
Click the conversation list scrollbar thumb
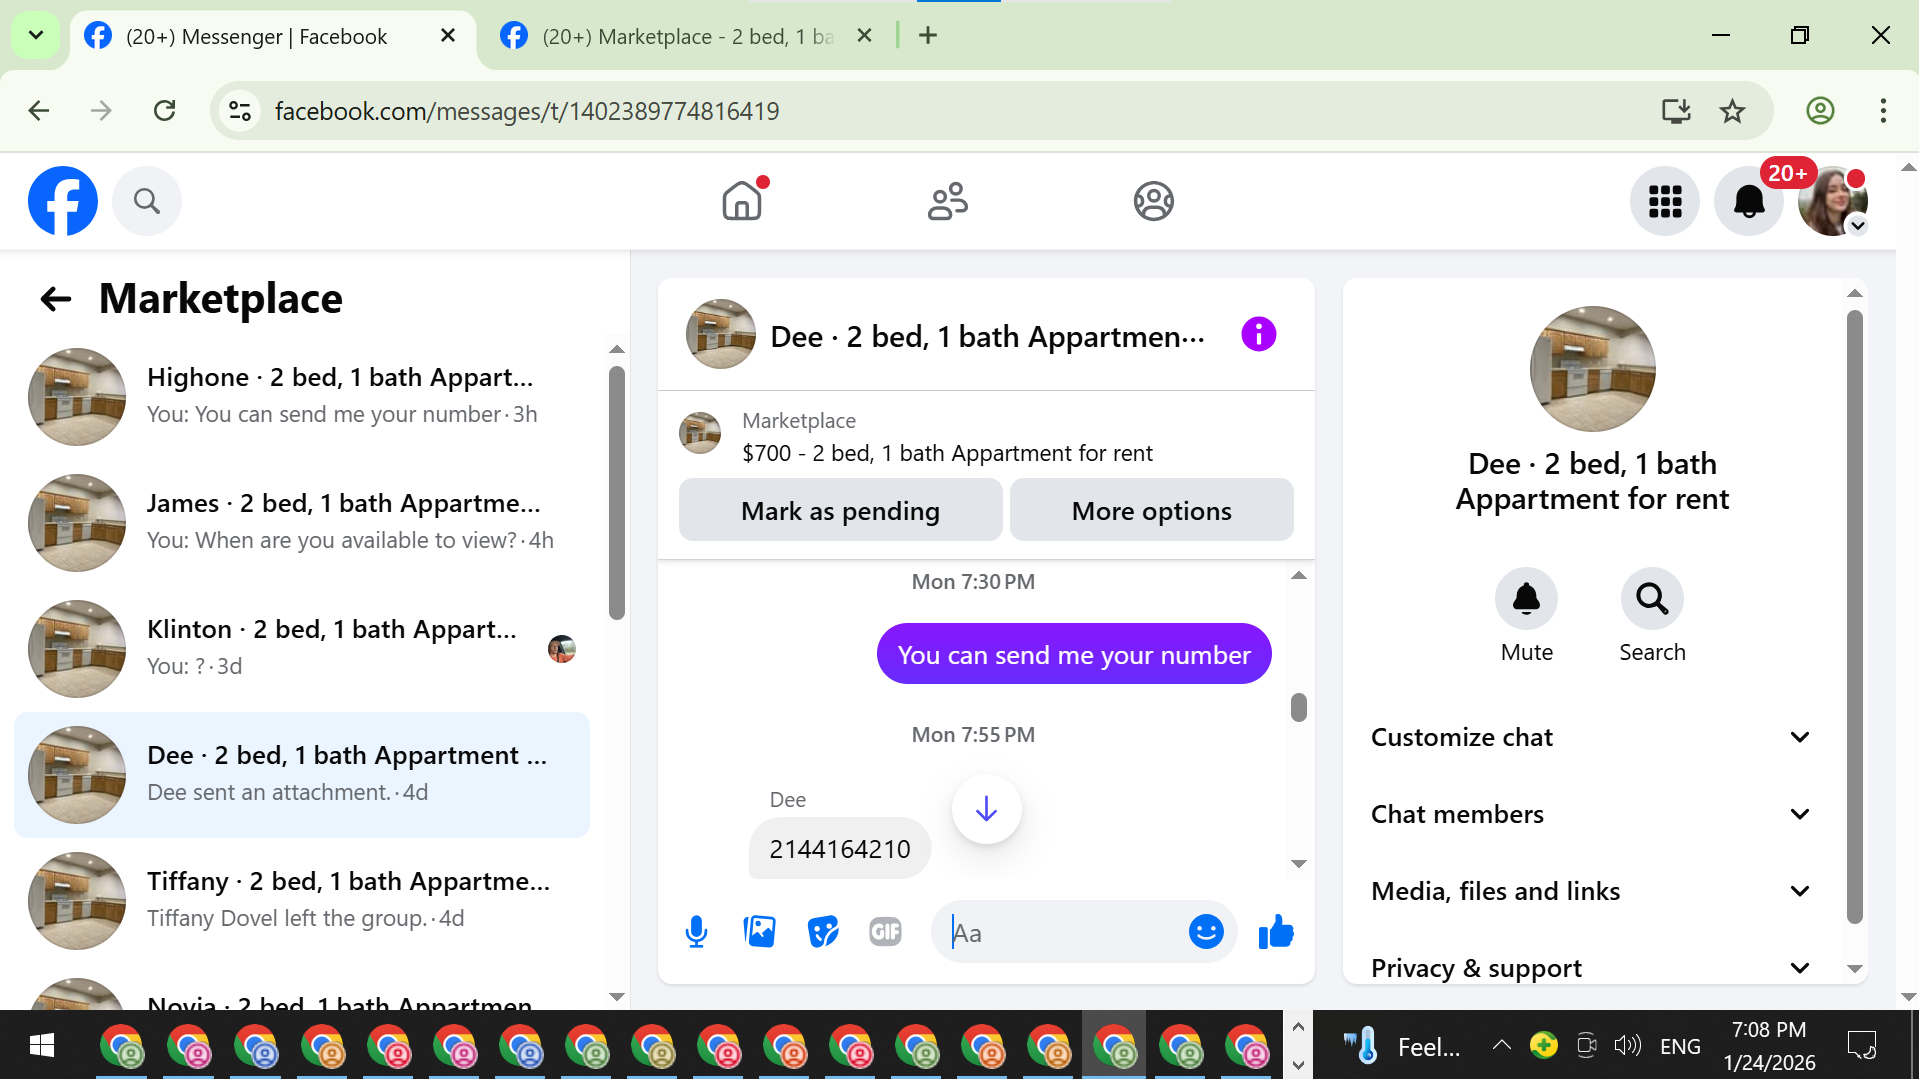617,494
